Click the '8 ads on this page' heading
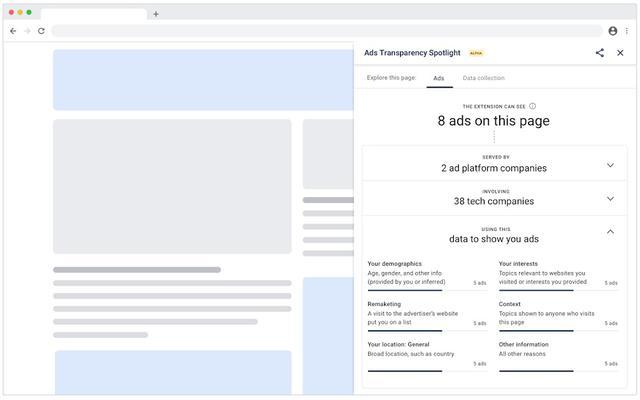Screen dimensions: 640x400 pos(494,121)
